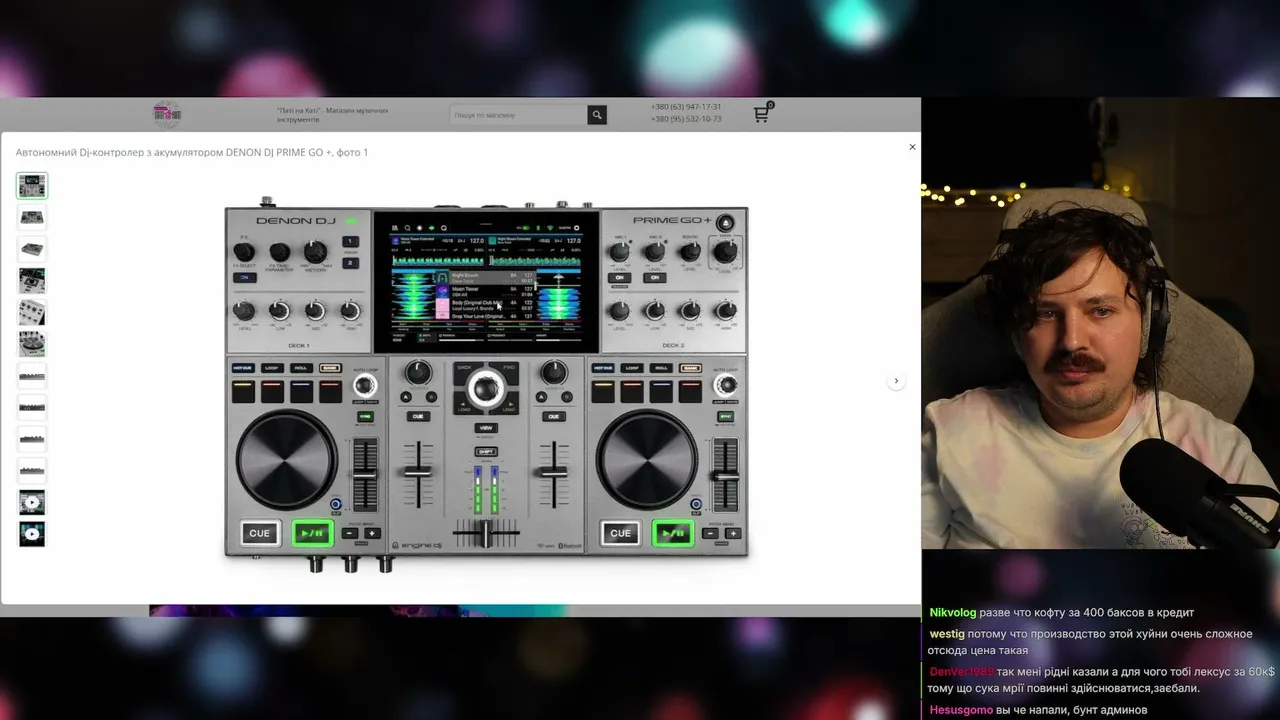
Task: Click the large DENON DJ PRIME GO+ product photo
Action: pos(486,383)
